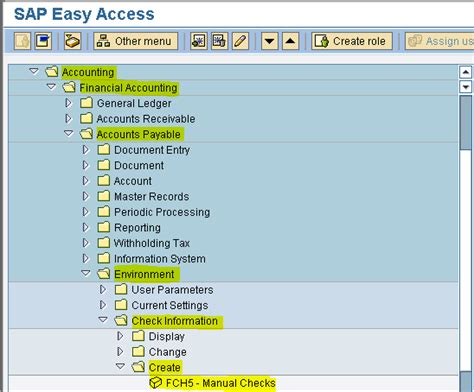Click the Reporting folder icon
474x392 pixels.
point(103,227)
